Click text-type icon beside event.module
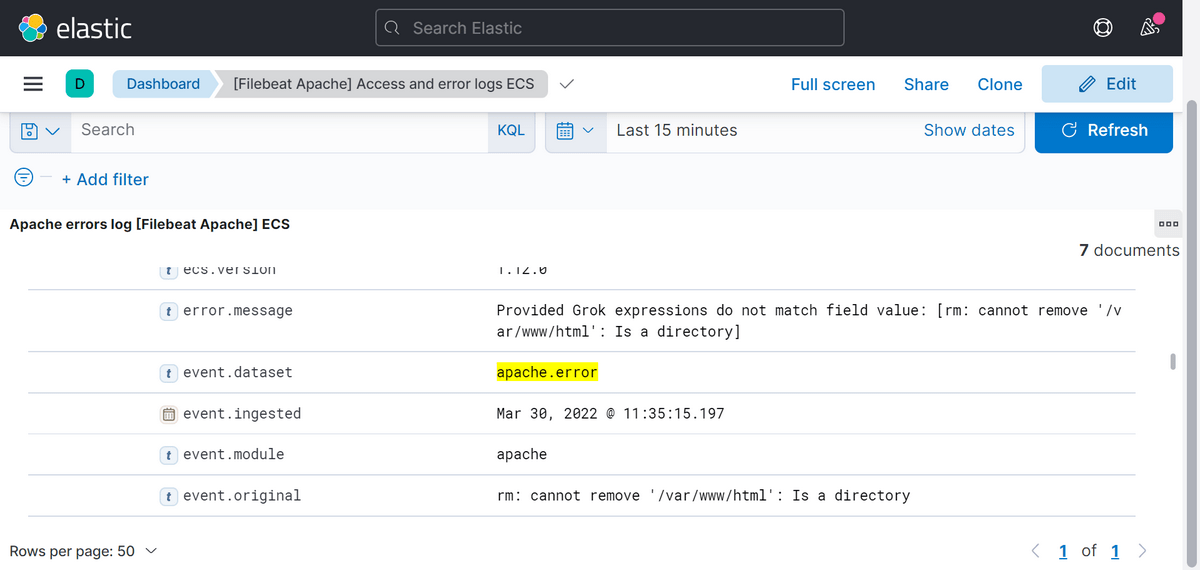This screenshot has width=1200, height=570. [170, 455]
